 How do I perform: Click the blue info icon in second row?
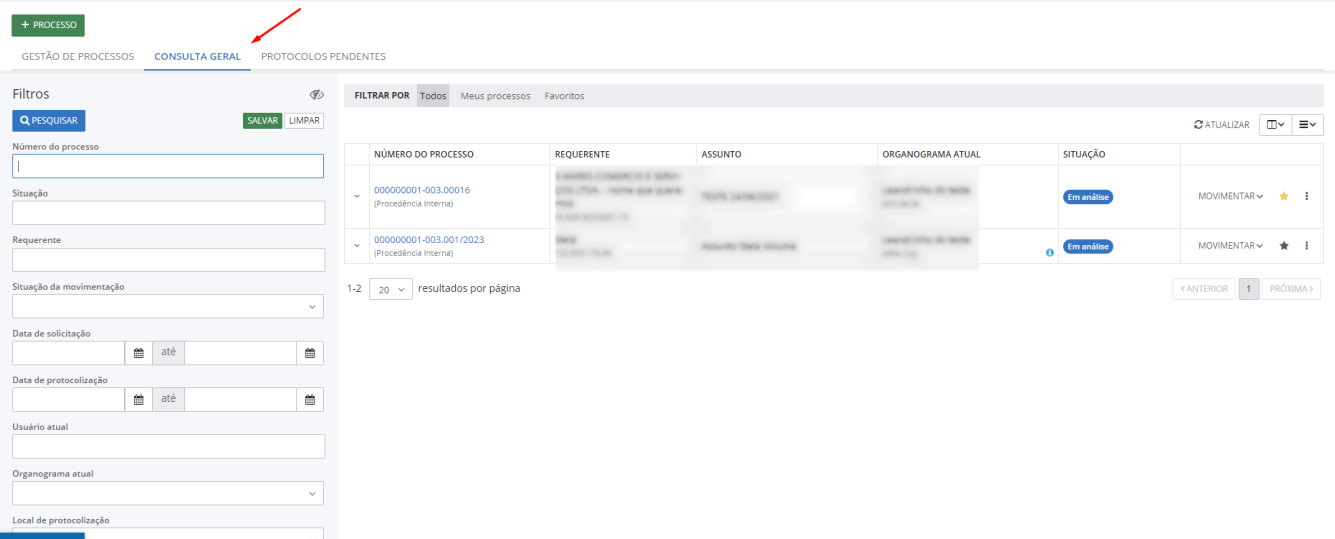coord(1049,253)
